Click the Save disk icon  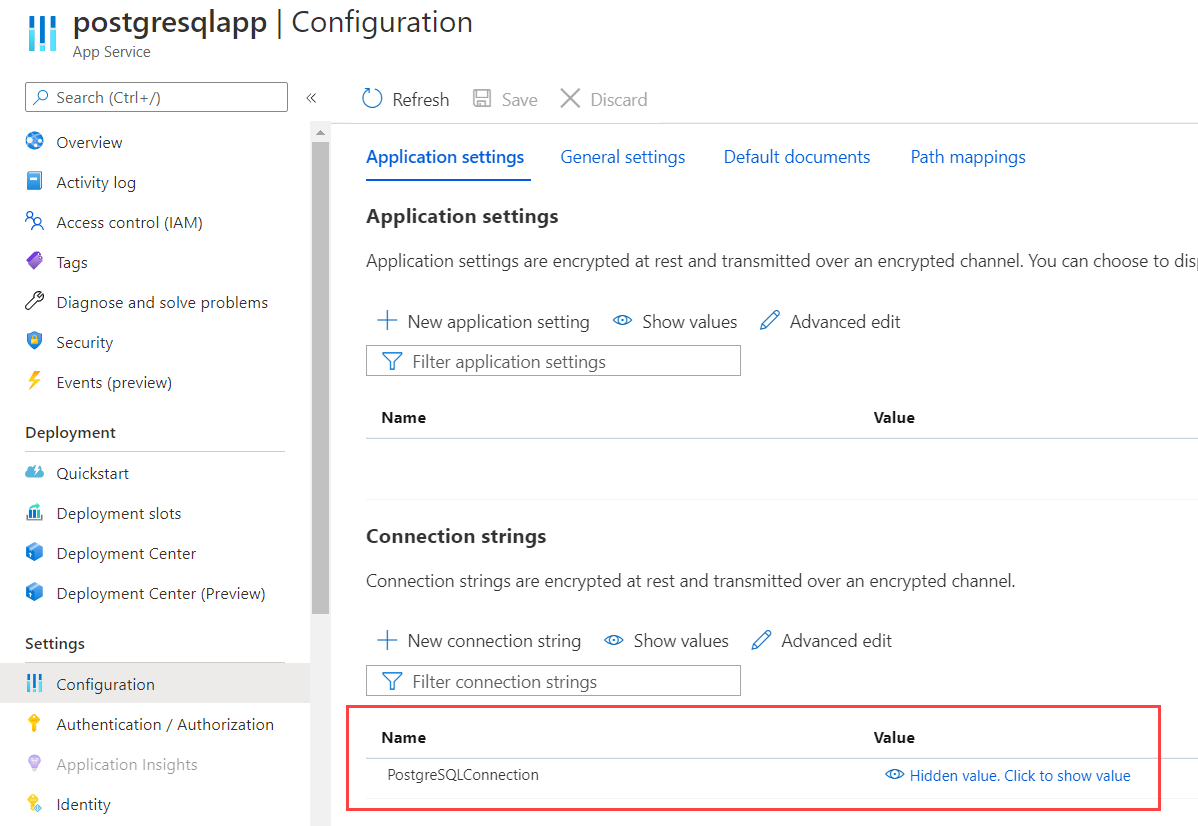coord(482,99)
